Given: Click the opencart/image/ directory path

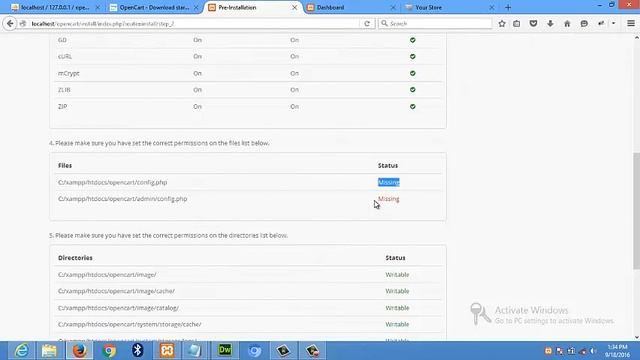Looking at the screenshot, I should [107, 275].
